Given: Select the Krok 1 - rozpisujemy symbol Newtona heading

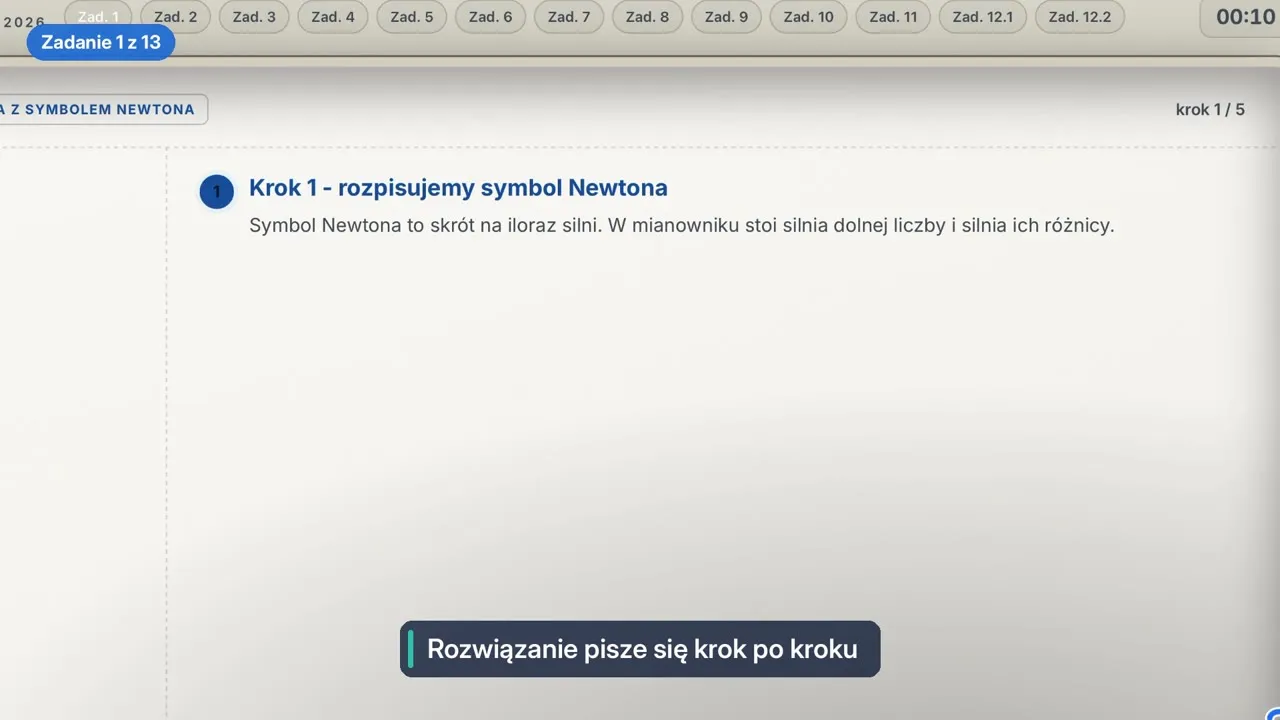Looking at the screenshot, I should pyautogui.click(x=458, y=188).
